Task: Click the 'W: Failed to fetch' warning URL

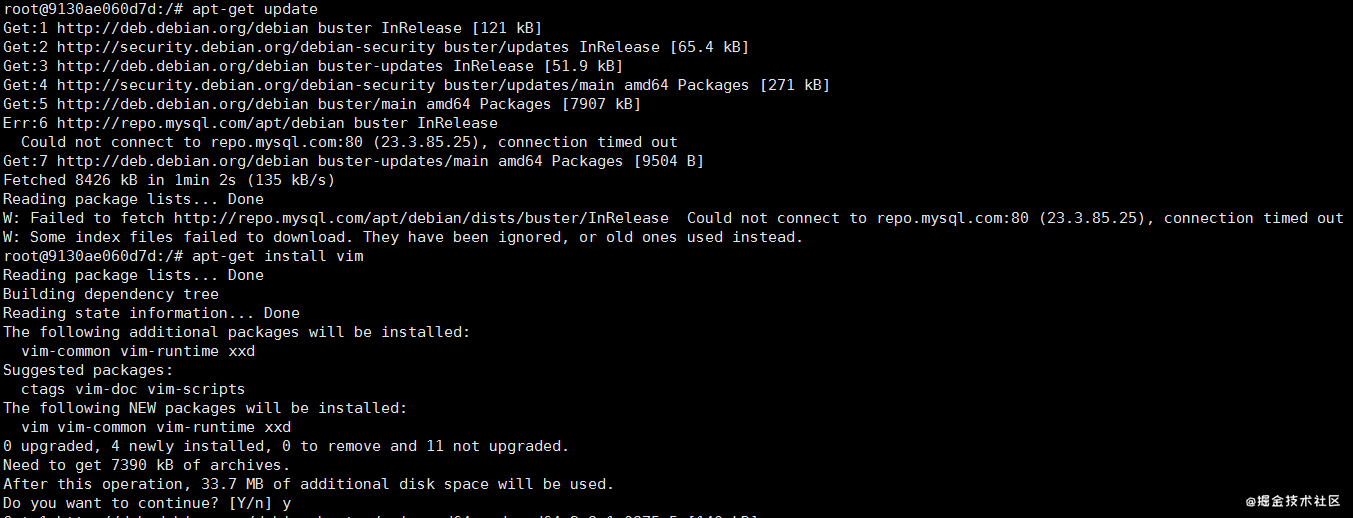Action: [421, 218]
